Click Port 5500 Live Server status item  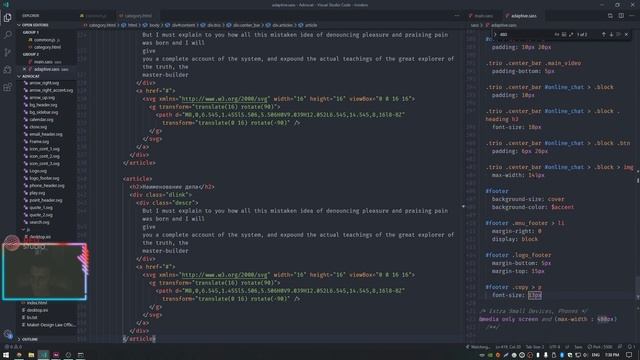click(600, 347)
